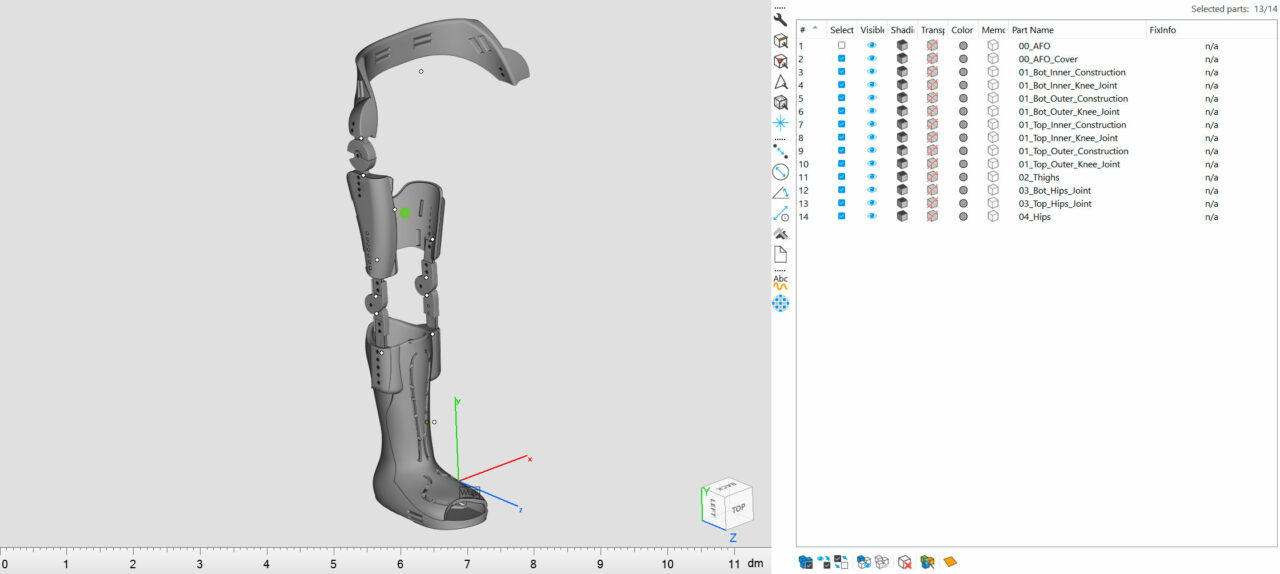Click the TOP face of view cube
The height and width of the screenshot is (574, 1280).
738,508
